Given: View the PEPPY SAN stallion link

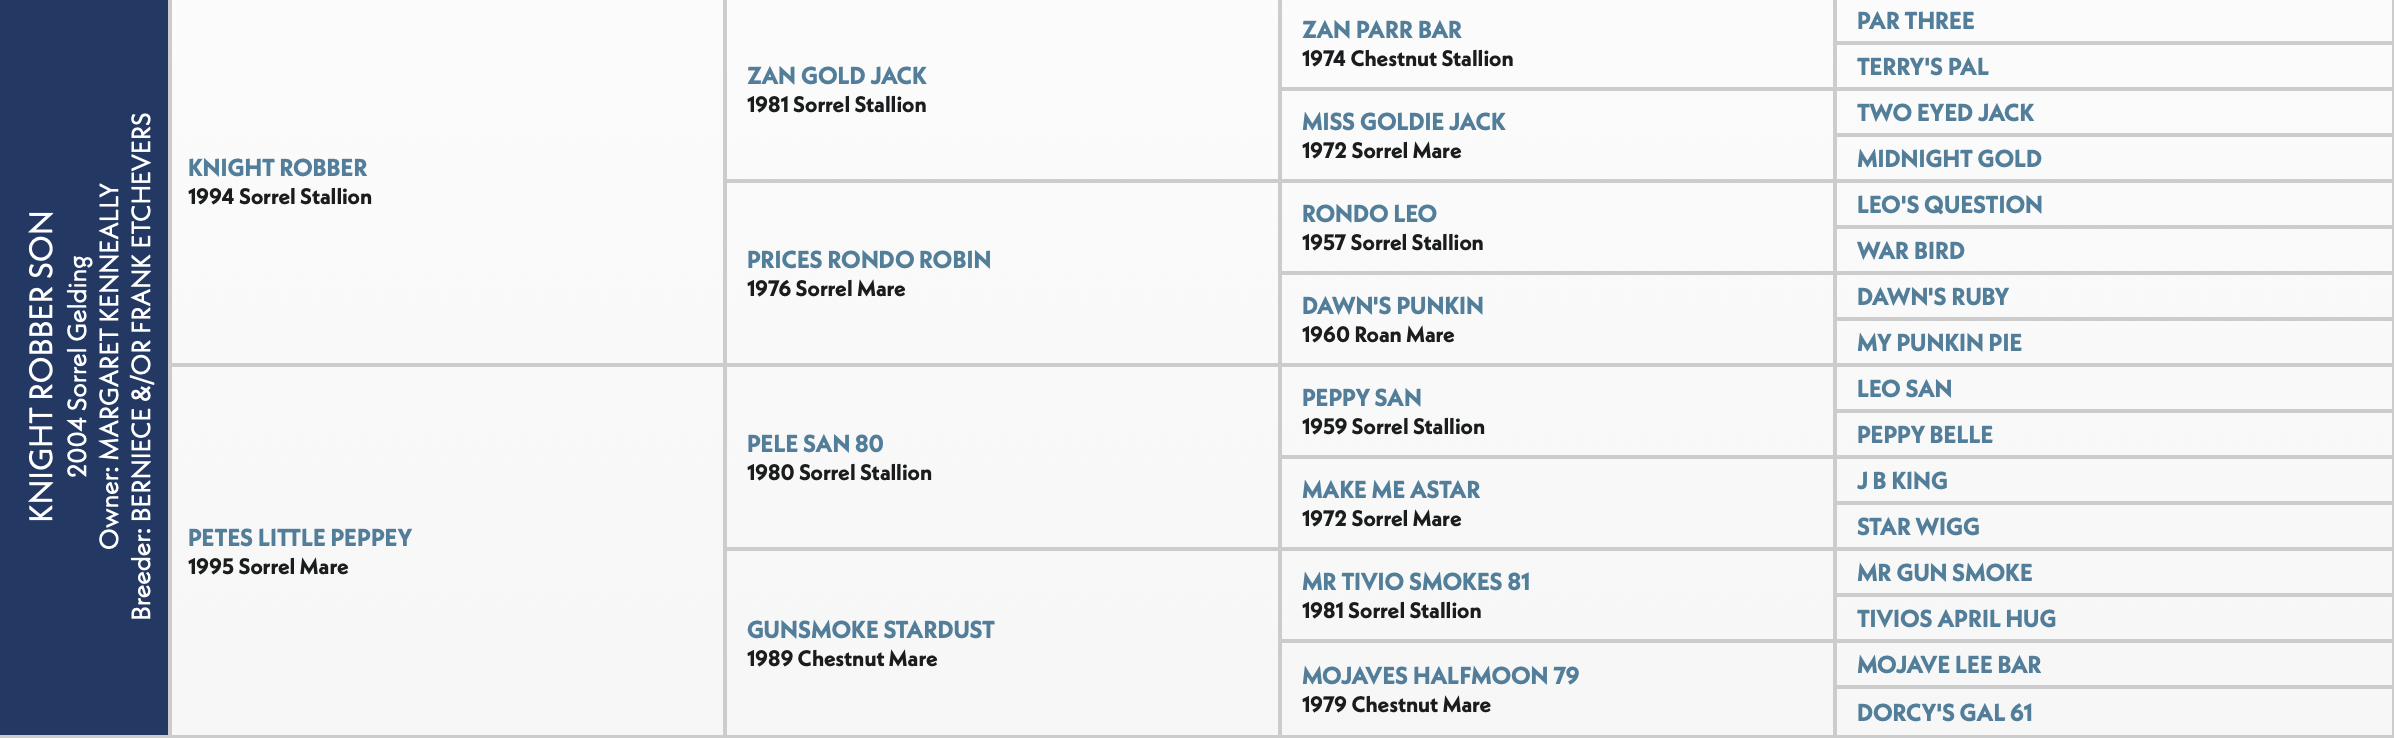Looking at the screenshot, I should 1361,398.
